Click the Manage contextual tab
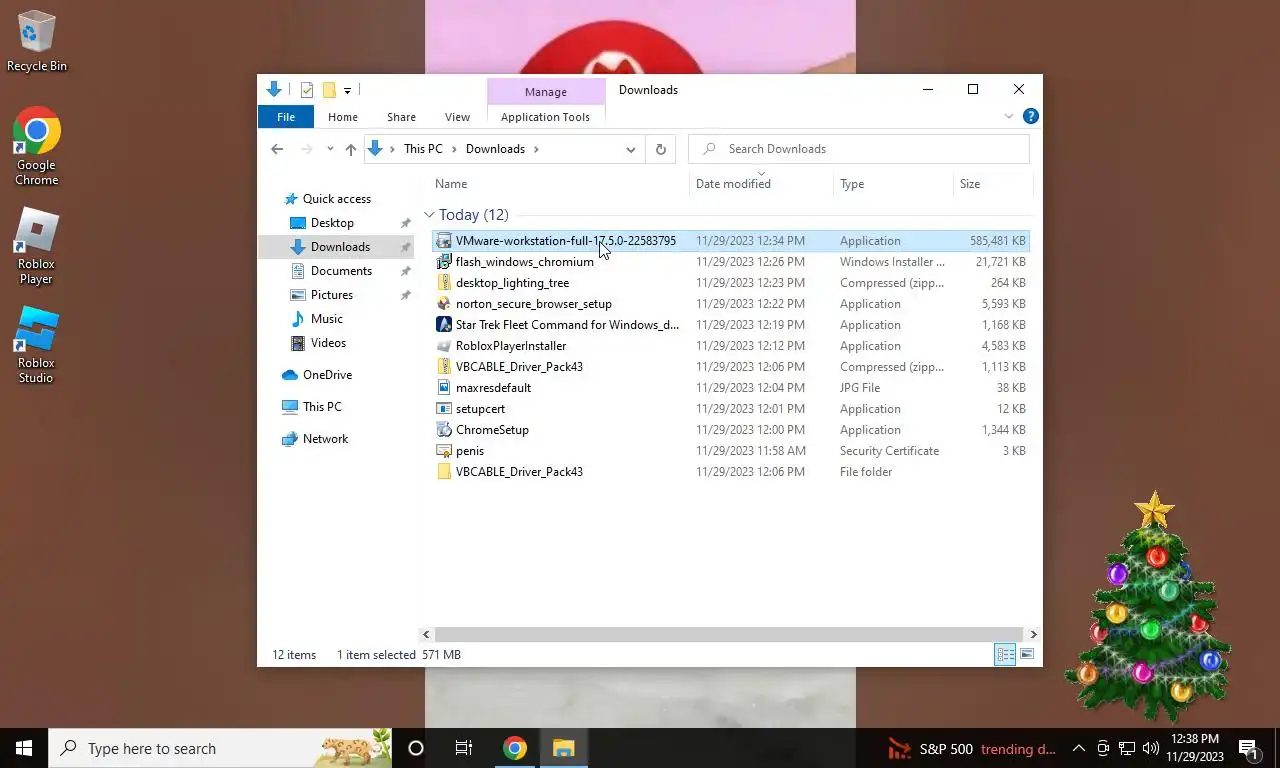This screenshot has height=768, width=1280. tap(546, 92)
